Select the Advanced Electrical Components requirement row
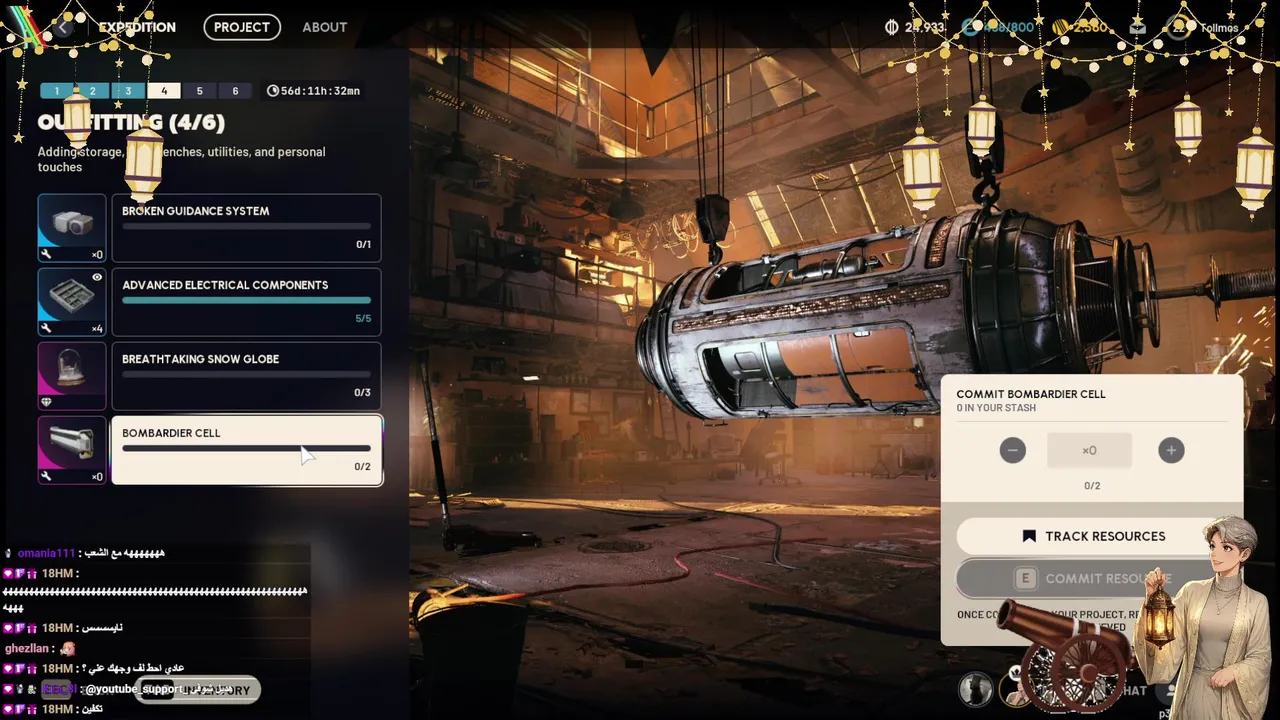1280x720 pixels. (x=246, y=302)
